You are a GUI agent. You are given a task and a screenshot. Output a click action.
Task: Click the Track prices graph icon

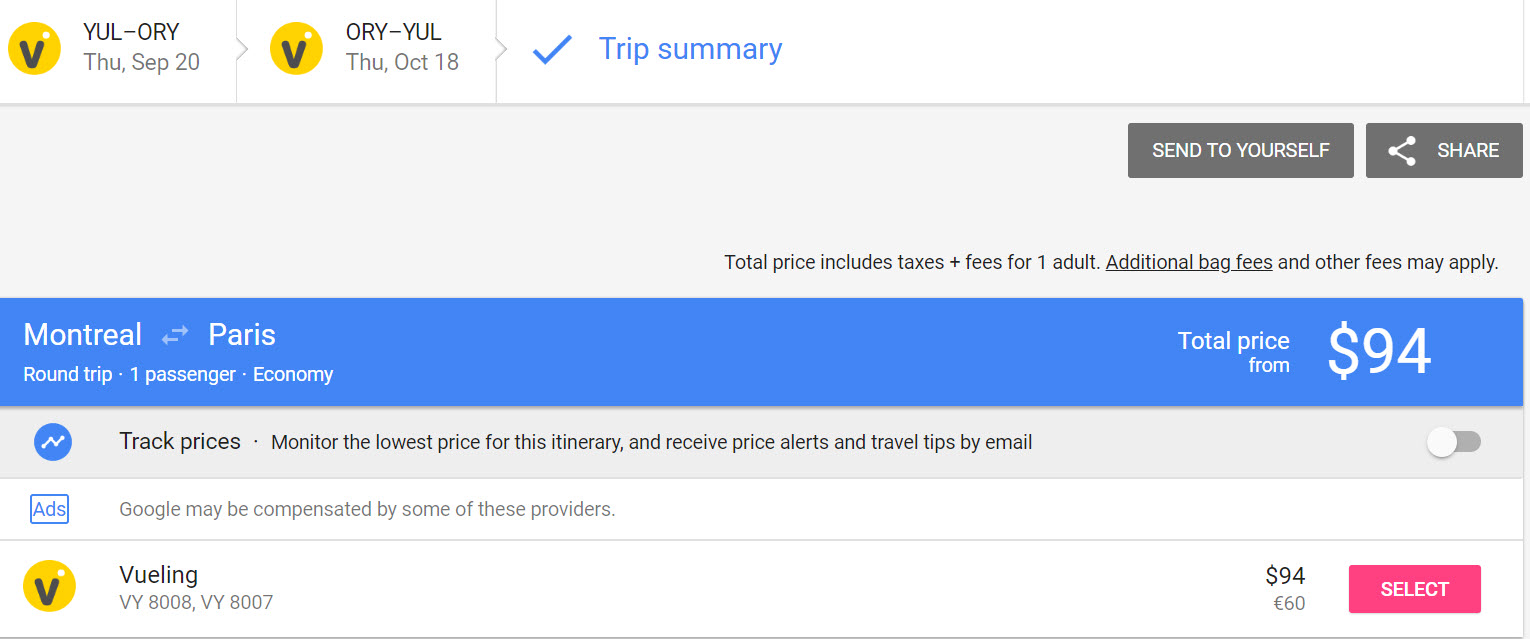[52, 441]
